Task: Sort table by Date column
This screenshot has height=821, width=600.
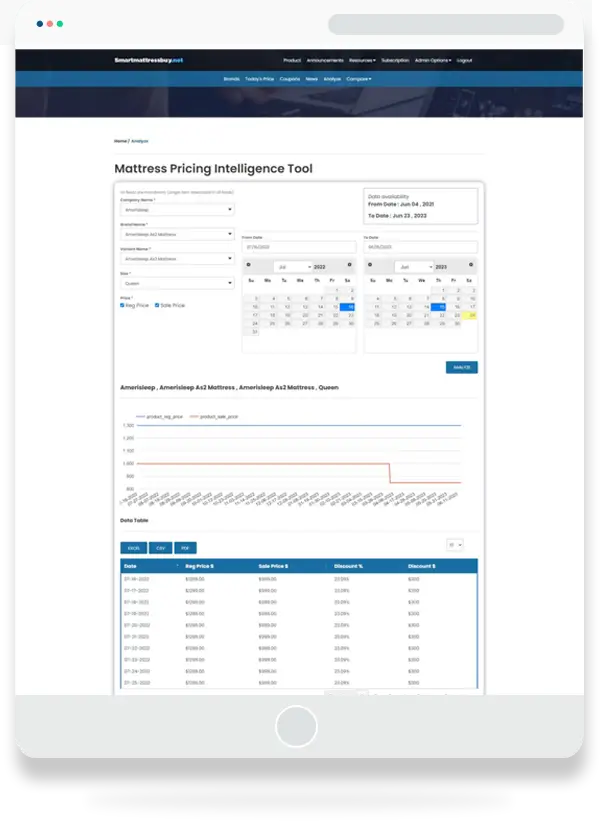Action: point(151,566)
